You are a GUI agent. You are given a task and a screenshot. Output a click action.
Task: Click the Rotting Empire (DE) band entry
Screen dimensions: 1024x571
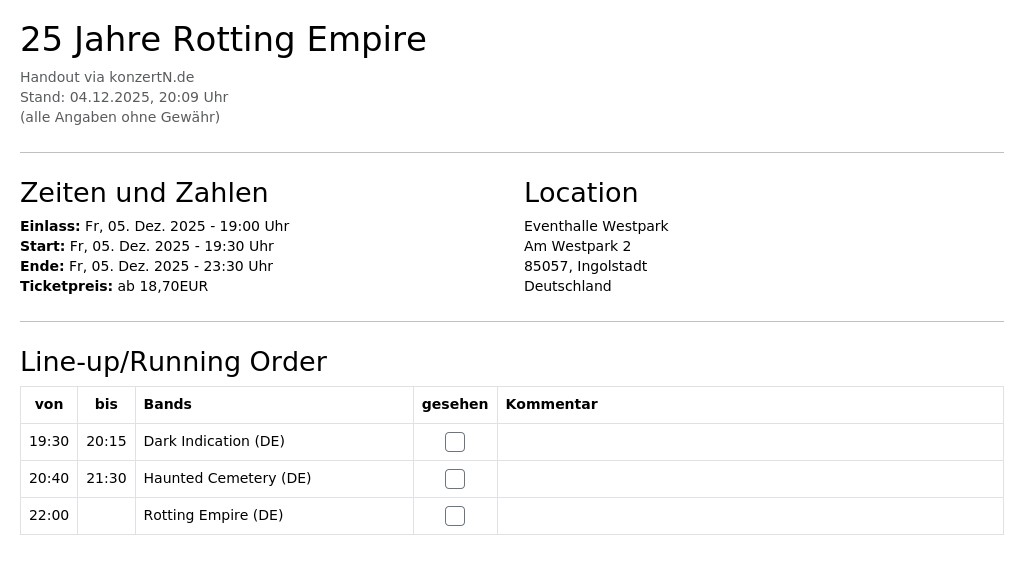coord(214,515)
